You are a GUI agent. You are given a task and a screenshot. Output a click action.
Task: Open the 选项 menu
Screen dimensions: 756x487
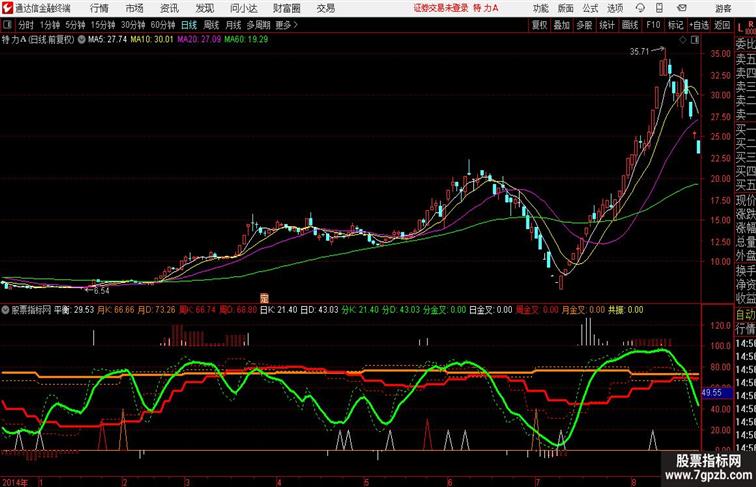[615, 8]
